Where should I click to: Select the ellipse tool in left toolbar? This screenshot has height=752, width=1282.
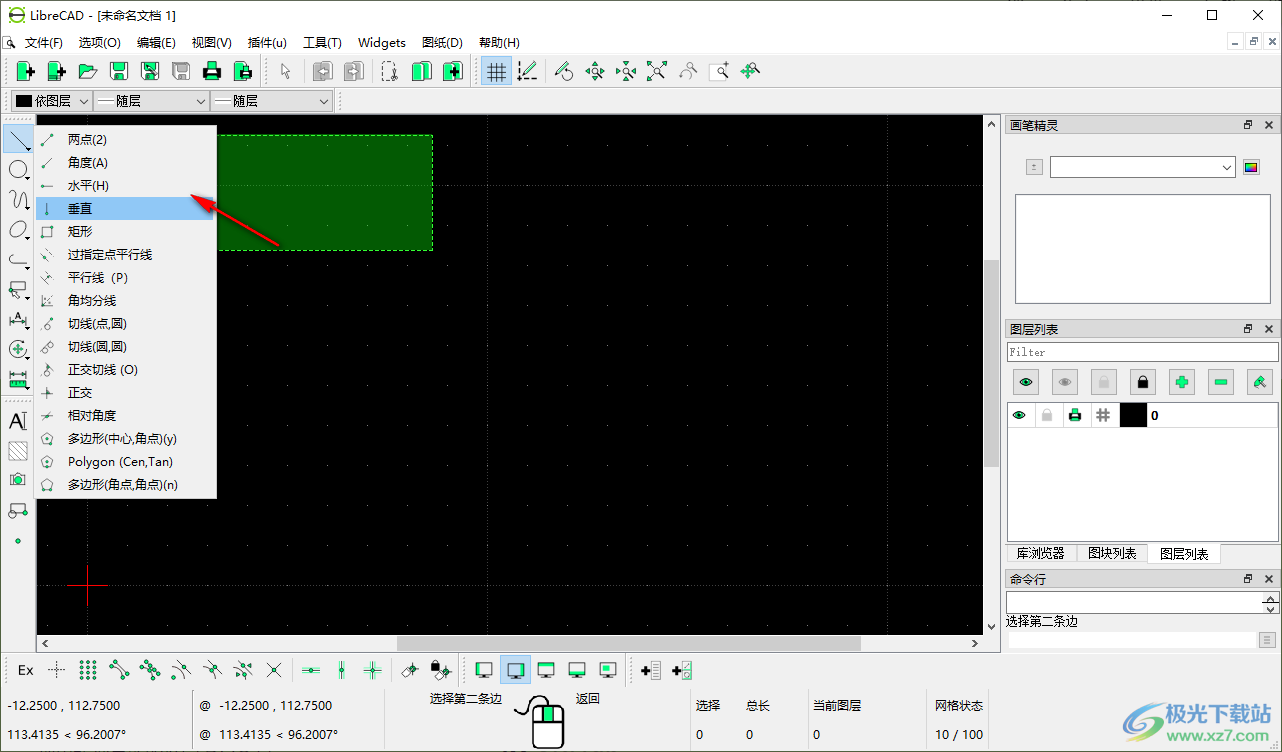(x=18, y=230)
